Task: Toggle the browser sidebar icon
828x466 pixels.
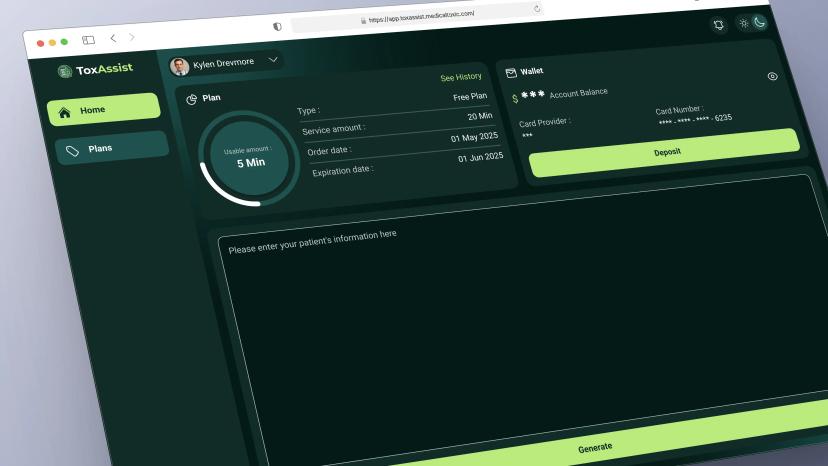Action: tap(89, 40)
